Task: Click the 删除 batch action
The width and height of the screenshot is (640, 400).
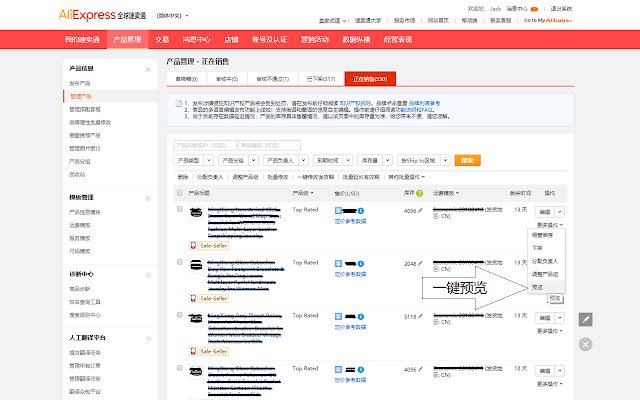Action: click(183, 177)
